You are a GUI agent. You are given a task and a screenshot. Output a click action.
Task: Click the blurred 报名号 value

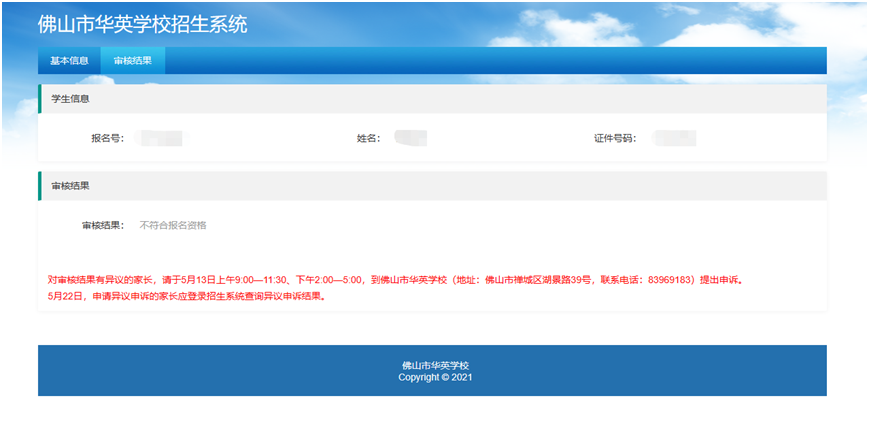(159, 139)
